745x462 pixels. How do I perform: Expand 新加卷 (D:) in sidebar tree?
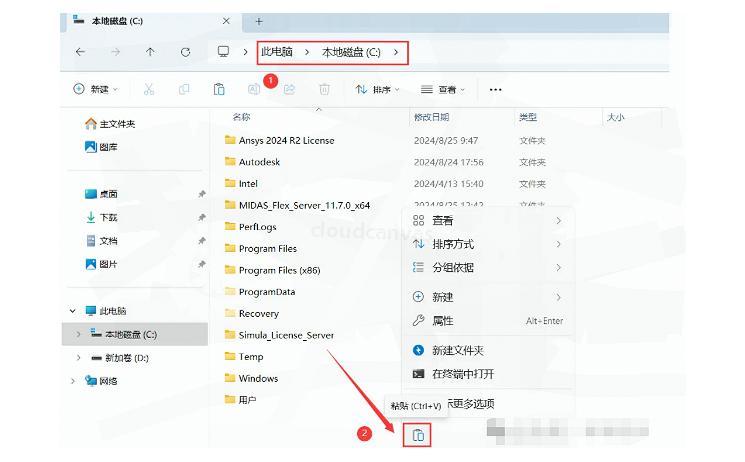pyautogui.click(x=78, y=357)
